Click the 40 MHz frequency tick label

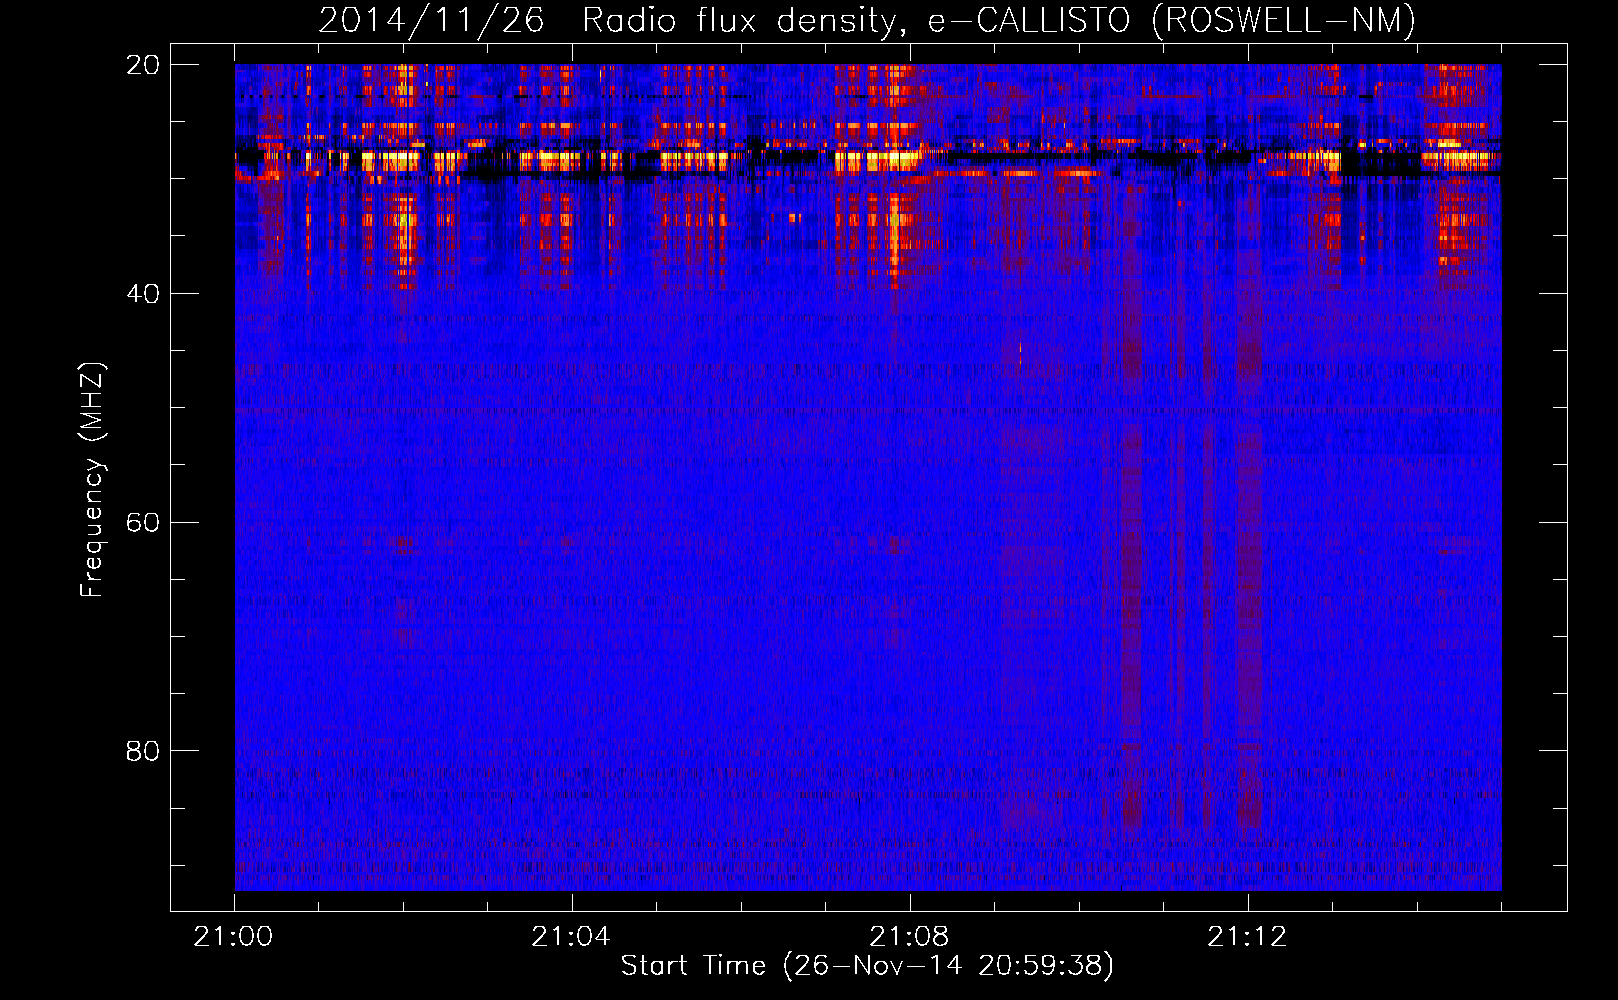click(x=143, y=294)
